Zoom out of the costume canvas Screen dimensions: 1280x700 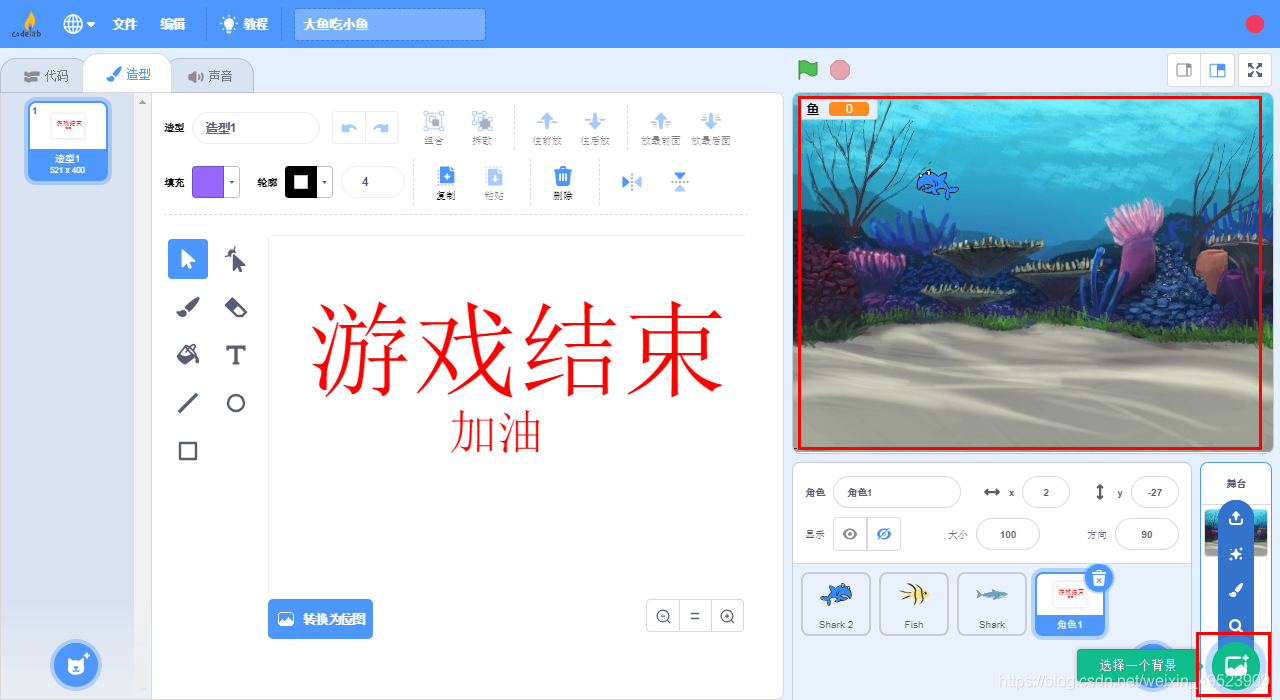click(x=663, y=617)
